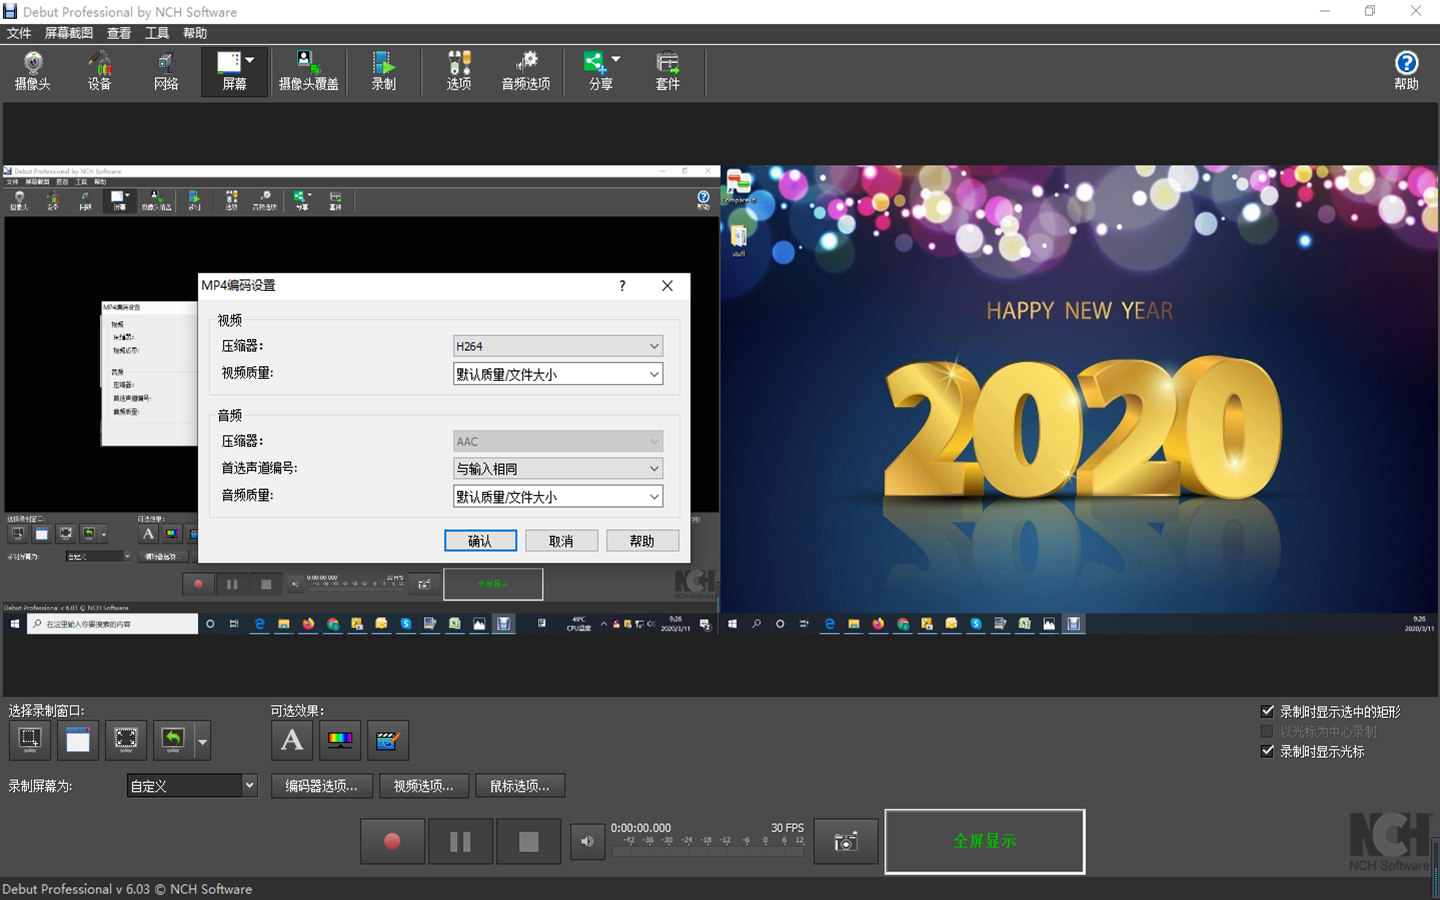This screenshot has width=1440, height=900.
Task: Start recording with the red record button
Action: [x=392, y=842]
